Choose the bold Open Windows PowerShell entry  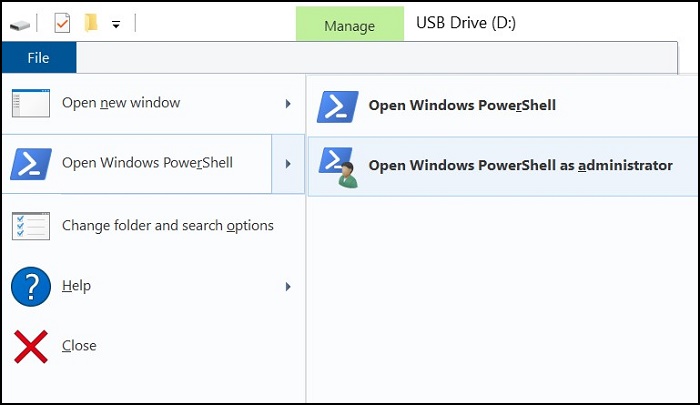(x=462, y=105)
